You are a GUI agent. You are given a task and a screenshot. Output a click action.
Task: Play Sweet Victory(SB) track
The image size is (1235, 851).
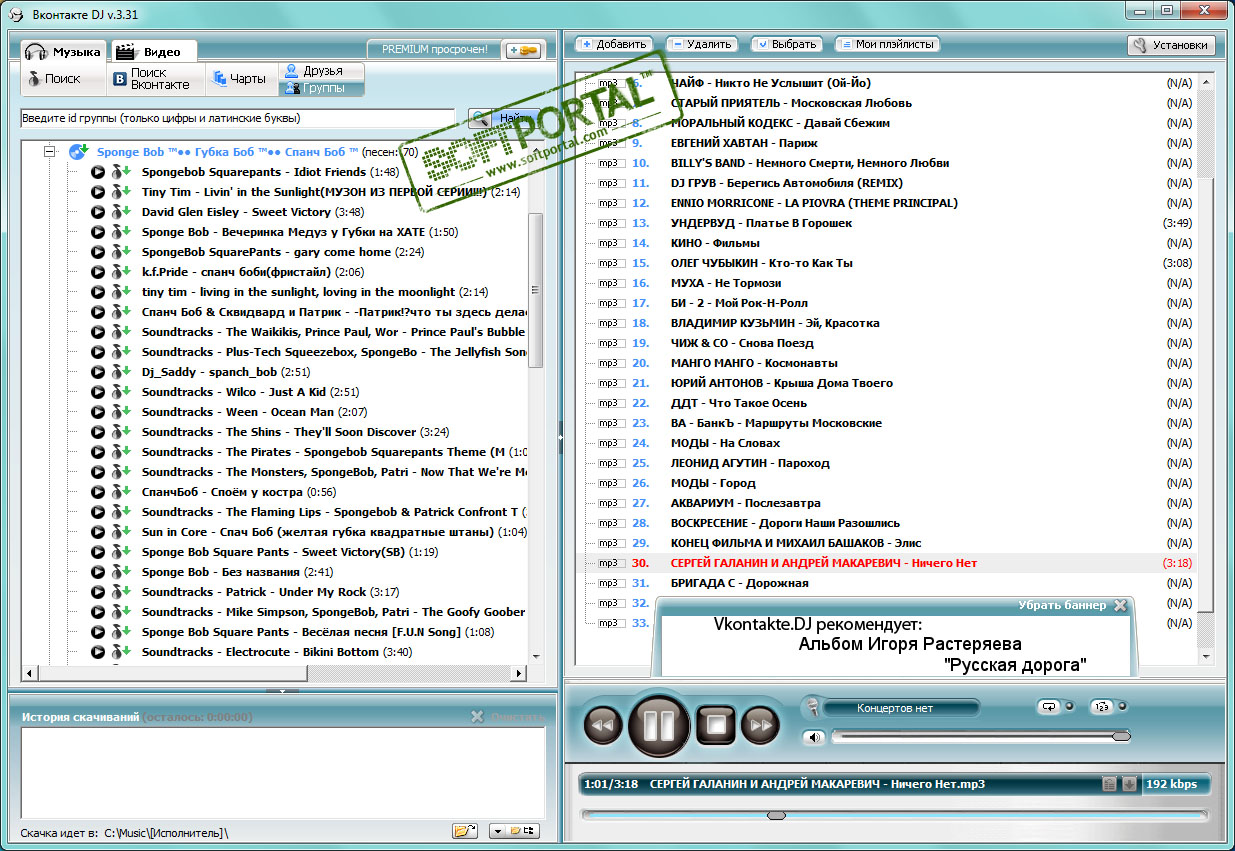point(98,552)
